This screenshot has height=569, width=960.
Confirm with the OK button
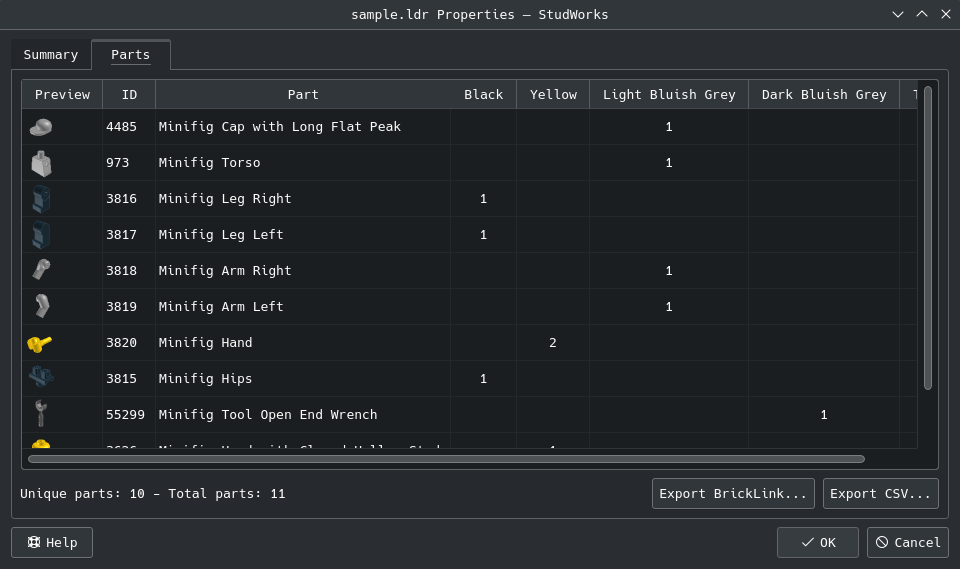tap(817, 543)
